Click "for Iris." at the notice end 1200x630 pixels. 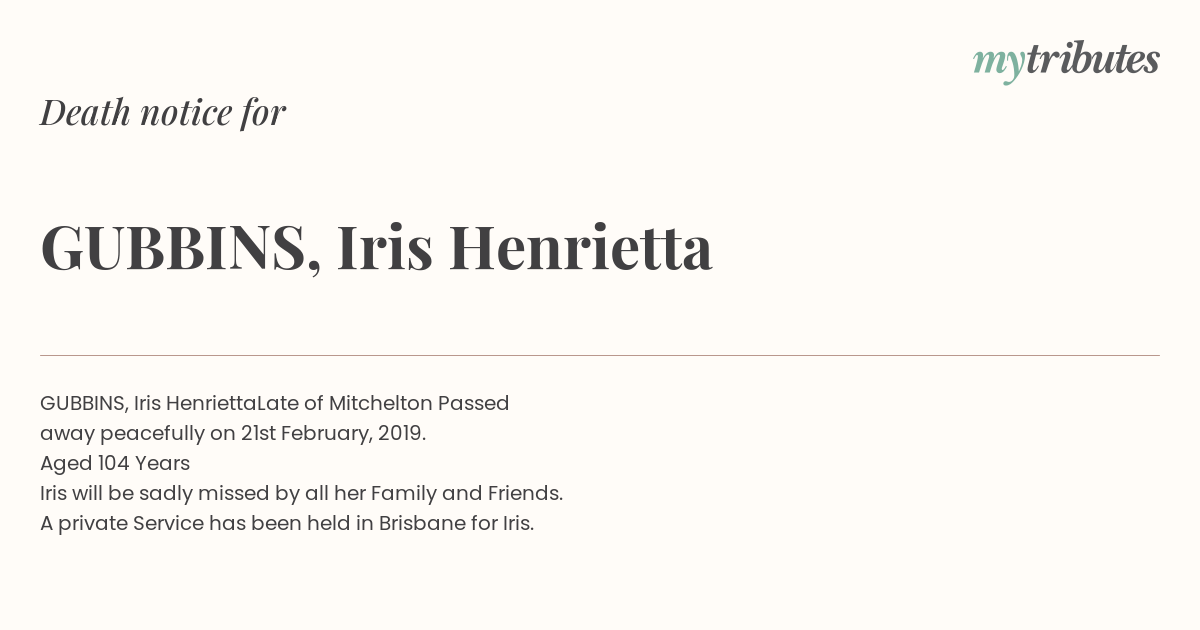point(502,523)
